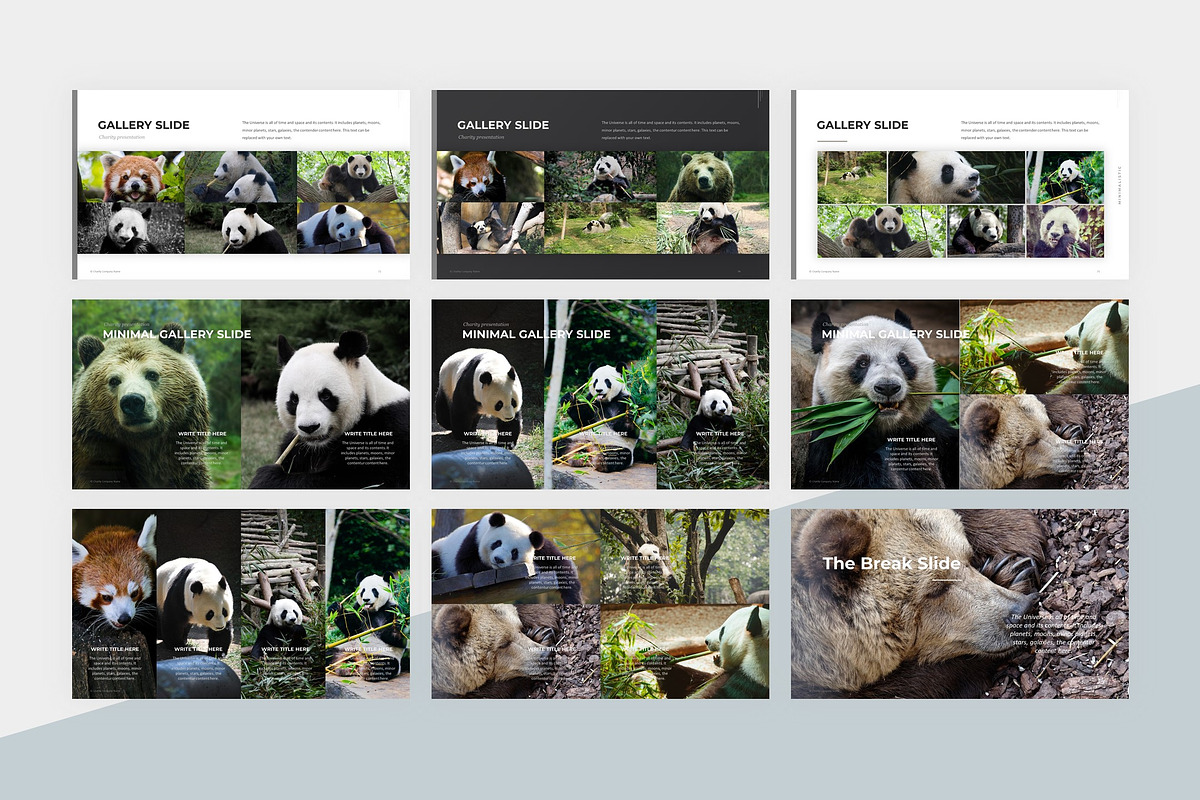
Task: Open the four-quadrant slide with panda resting on log
Action: [600, 604]
